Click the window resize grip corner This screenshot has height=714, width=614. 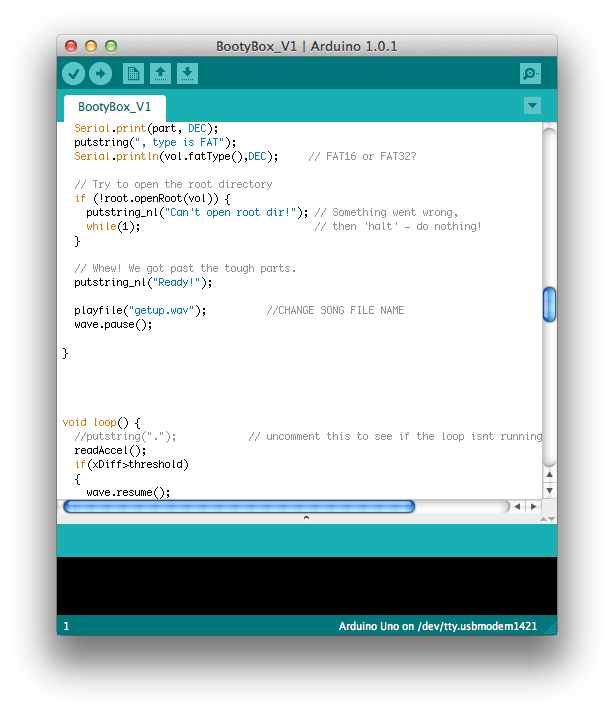(552, 629)
